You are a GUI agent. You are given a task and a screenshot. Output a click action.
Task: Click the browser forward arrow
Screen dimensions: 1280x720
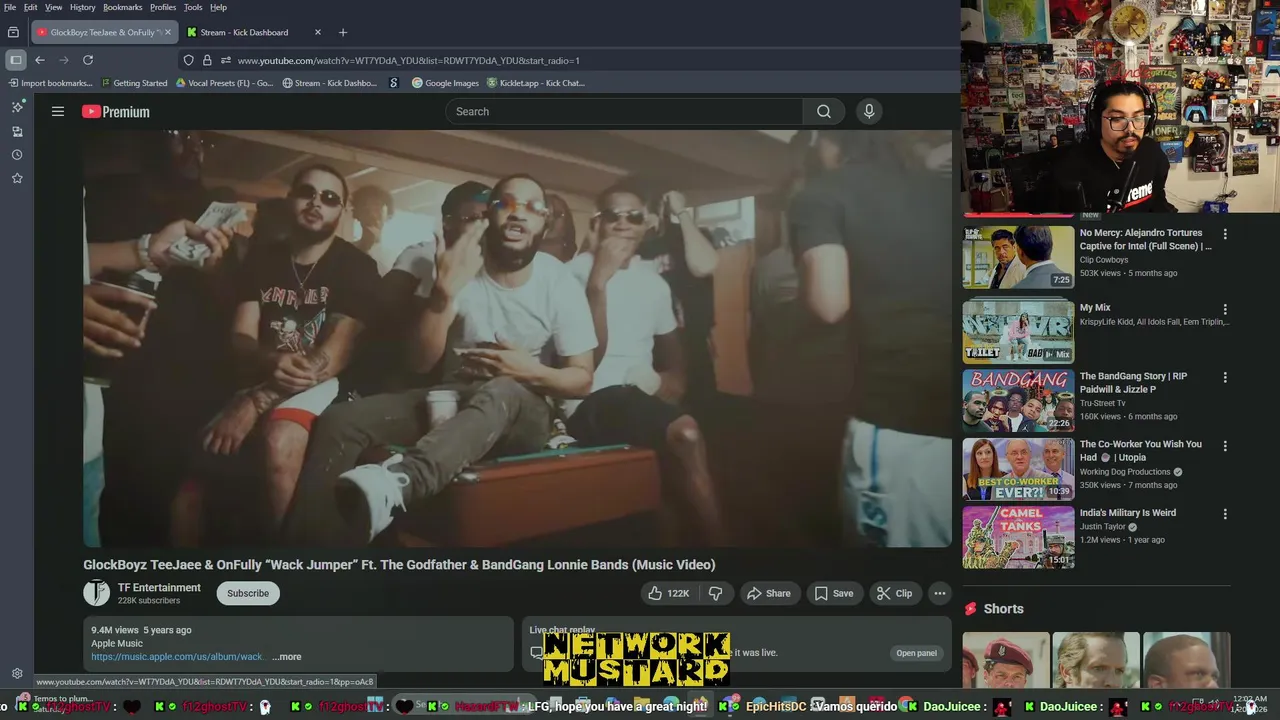point(64,60)
